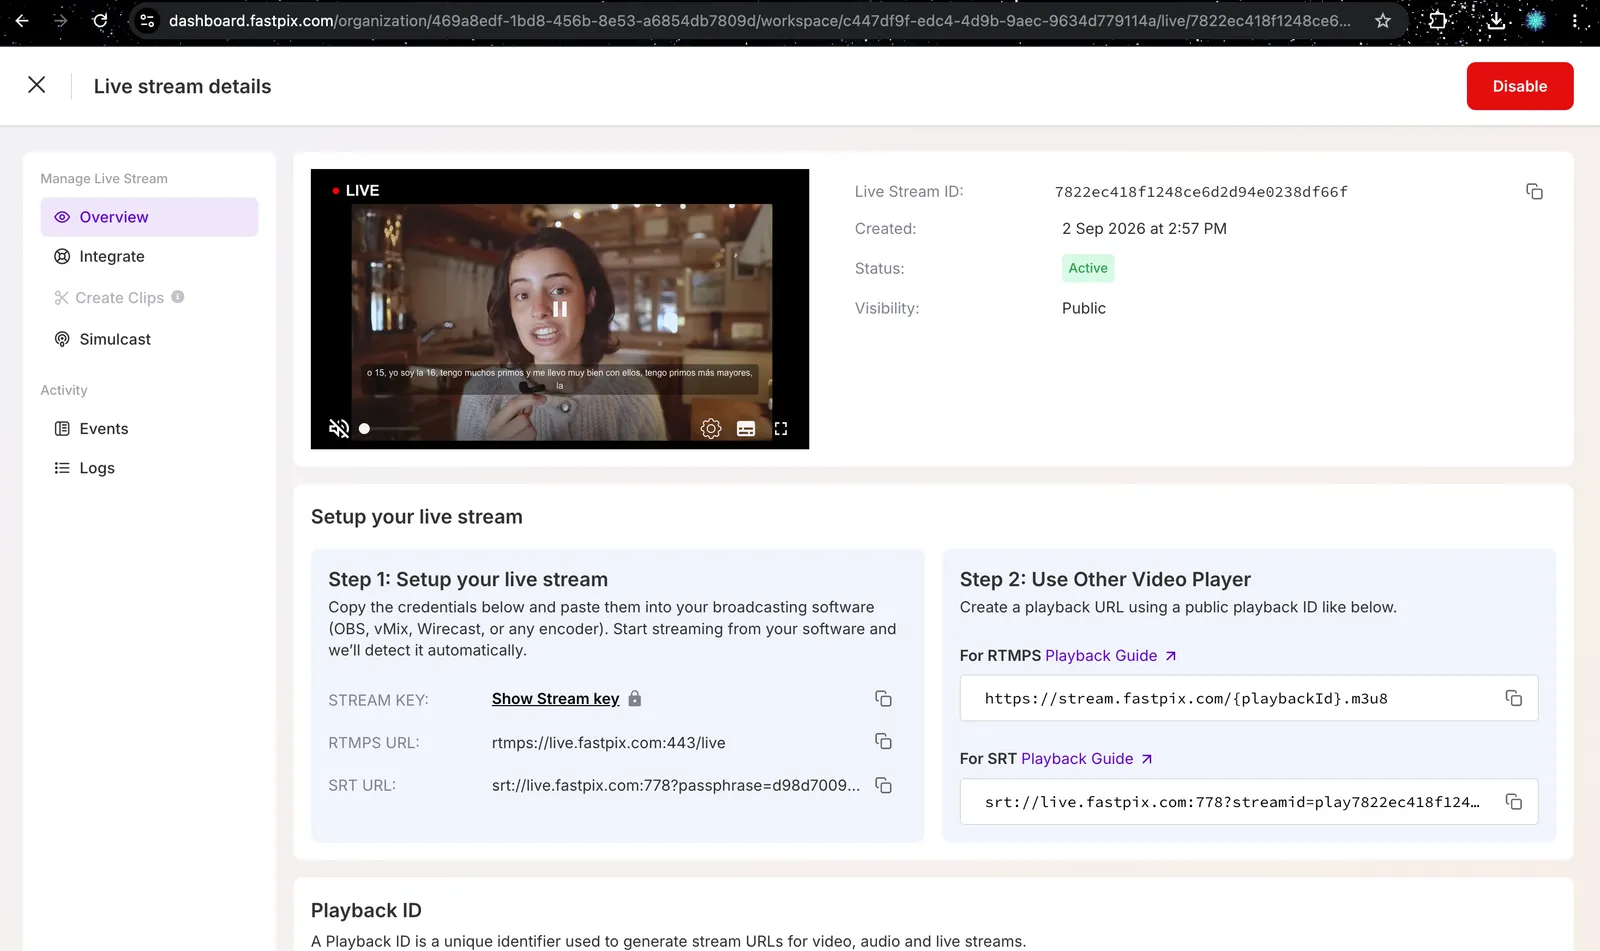Image resolution: width=1600 pixels, height=951 pixels.
Task: Select the rtmps://live.fastpix.com:443/live text
Action: tap(608, 743)
